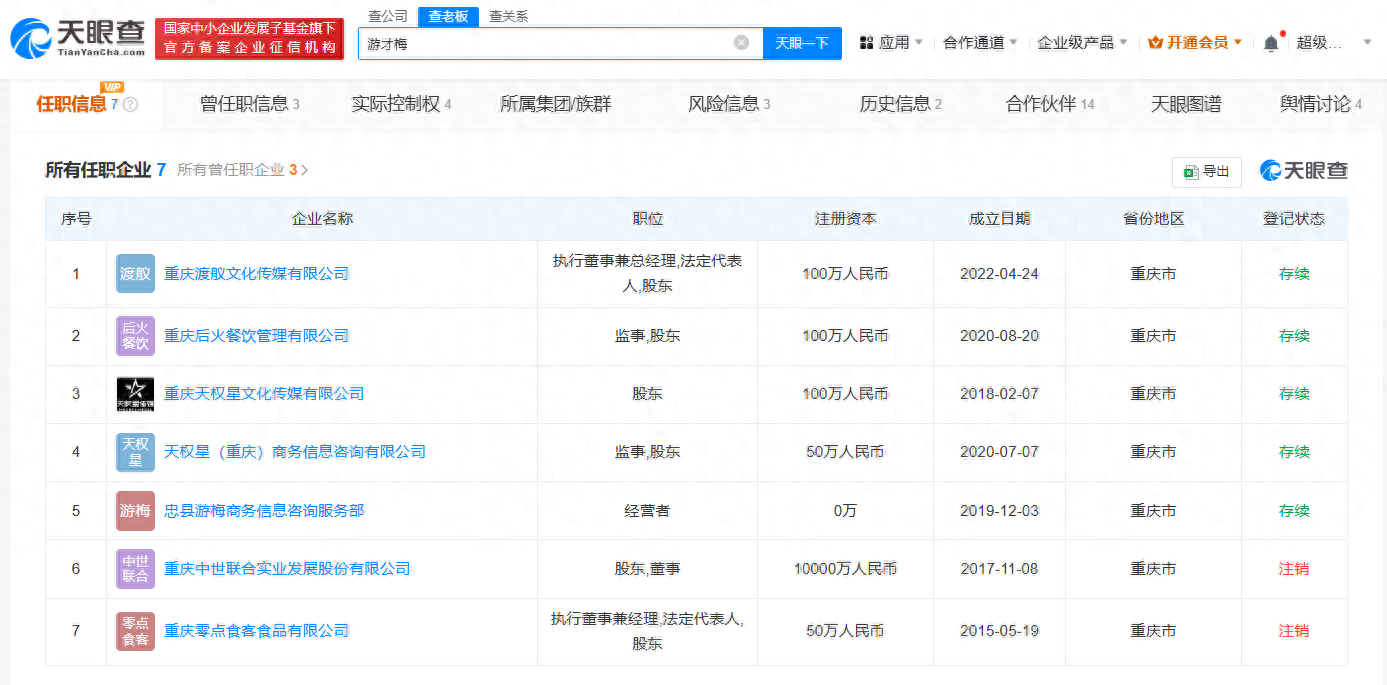The width and height of the screenshot is (1387, 685).
Task: Expand the 合作通道 dropdown
Action: point(980,43)
